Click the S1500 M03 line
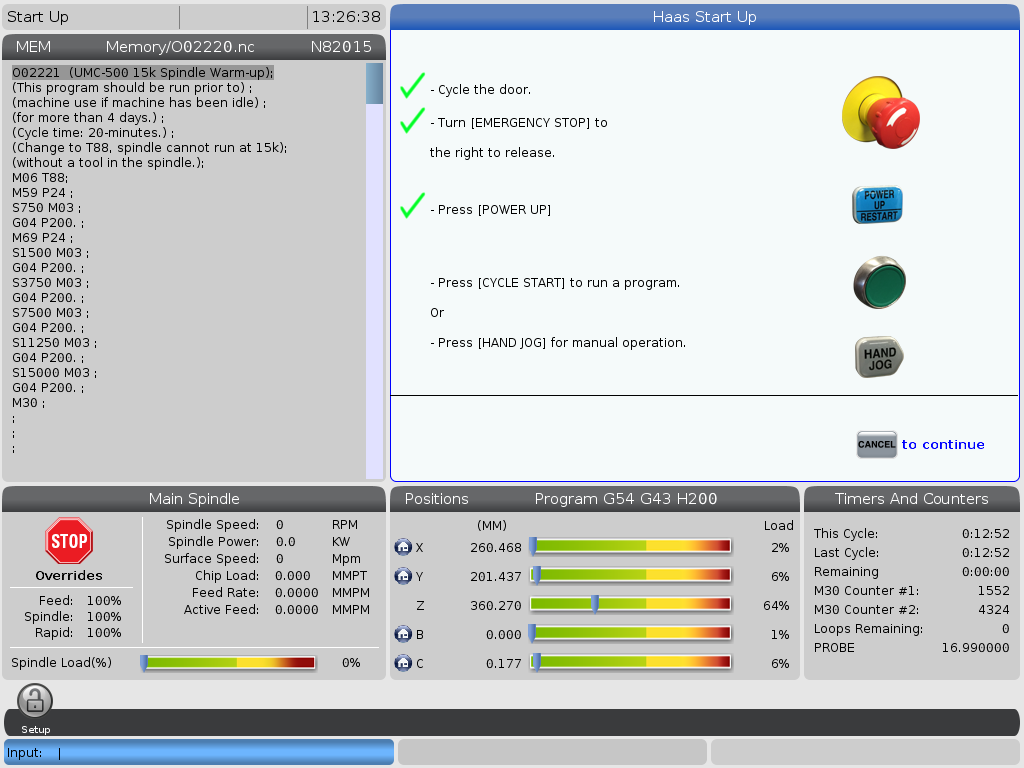The width and height of the screenshot is (1024, 768). tap(50, 253)
